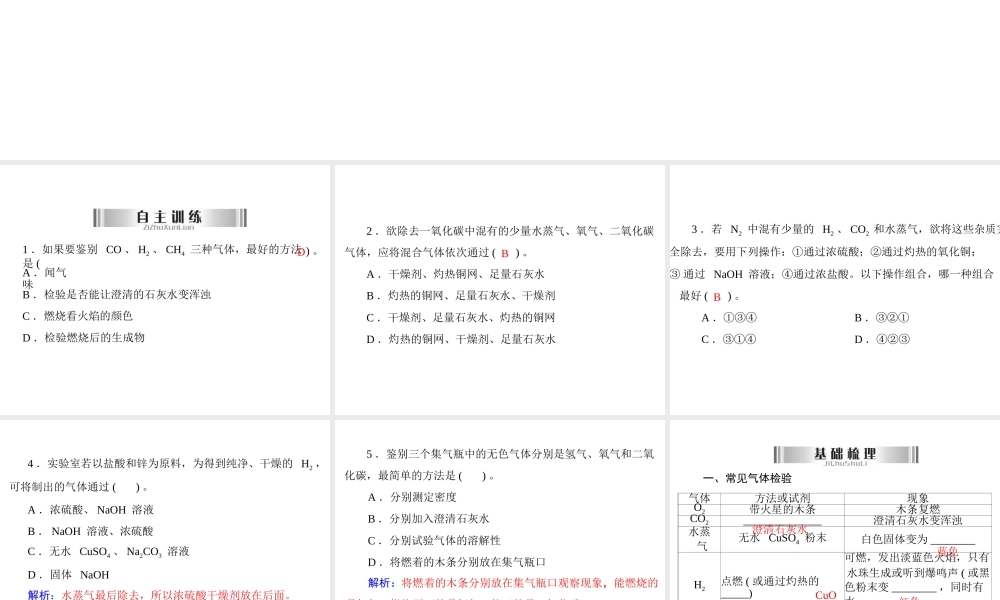Click the 基础梳理 banner heading

(846, 454)
